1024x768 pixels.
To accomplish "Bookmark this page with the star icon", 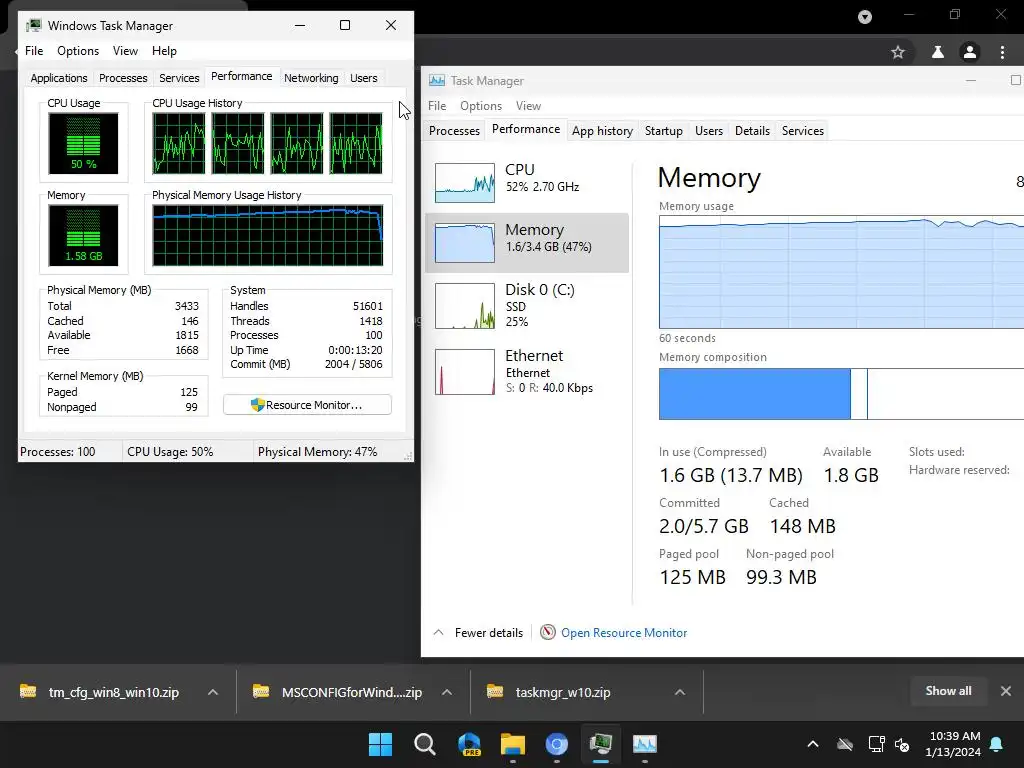I will click(x=898, y=52).
